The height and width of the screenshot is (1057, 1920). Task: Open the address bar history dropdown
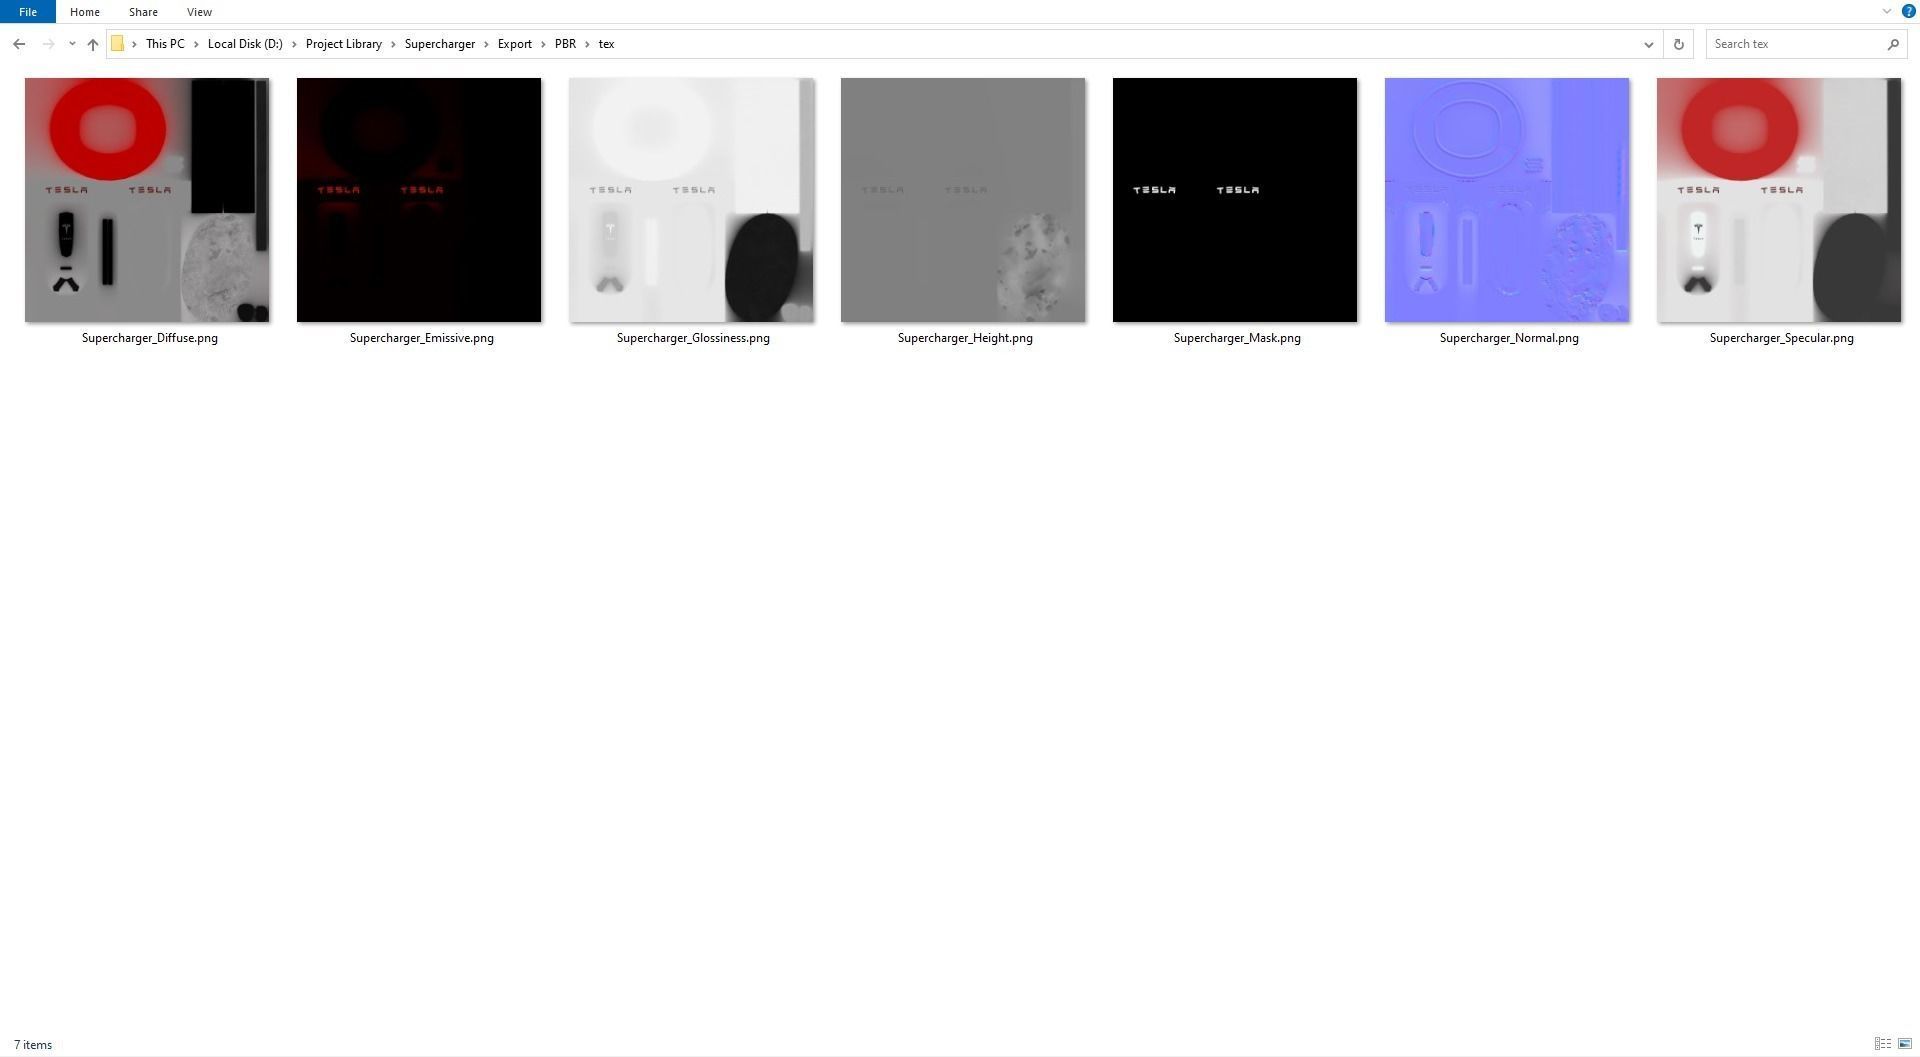pos(1649,44)
